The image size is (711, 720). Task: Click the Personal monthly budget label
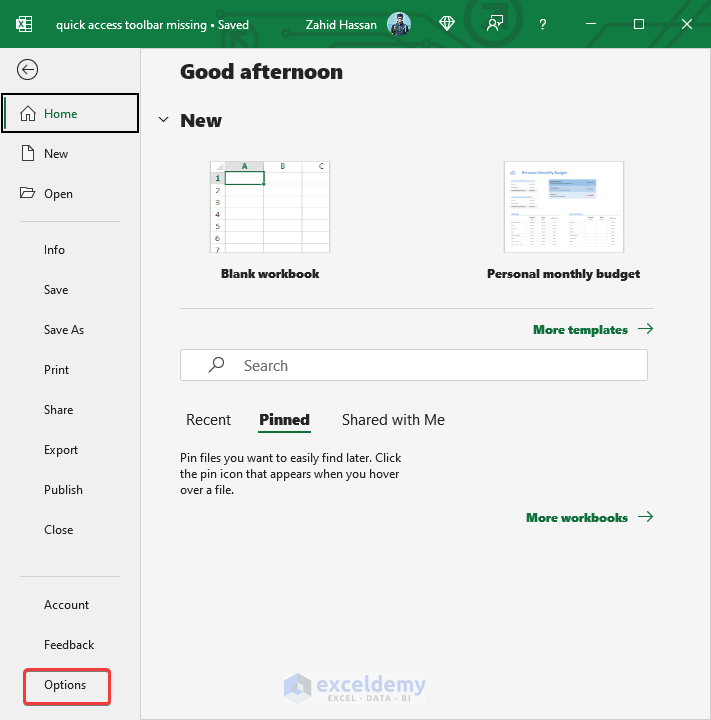click(564, 274)
